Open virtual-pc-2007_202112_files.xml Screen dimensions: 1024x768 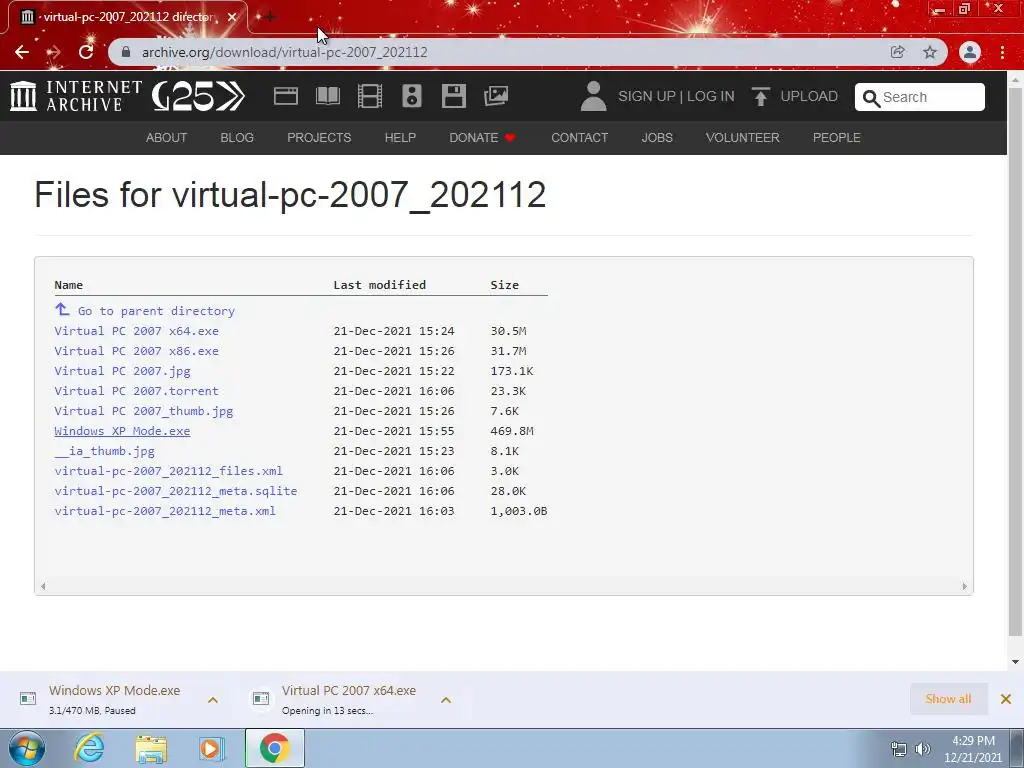click(168, 471)
